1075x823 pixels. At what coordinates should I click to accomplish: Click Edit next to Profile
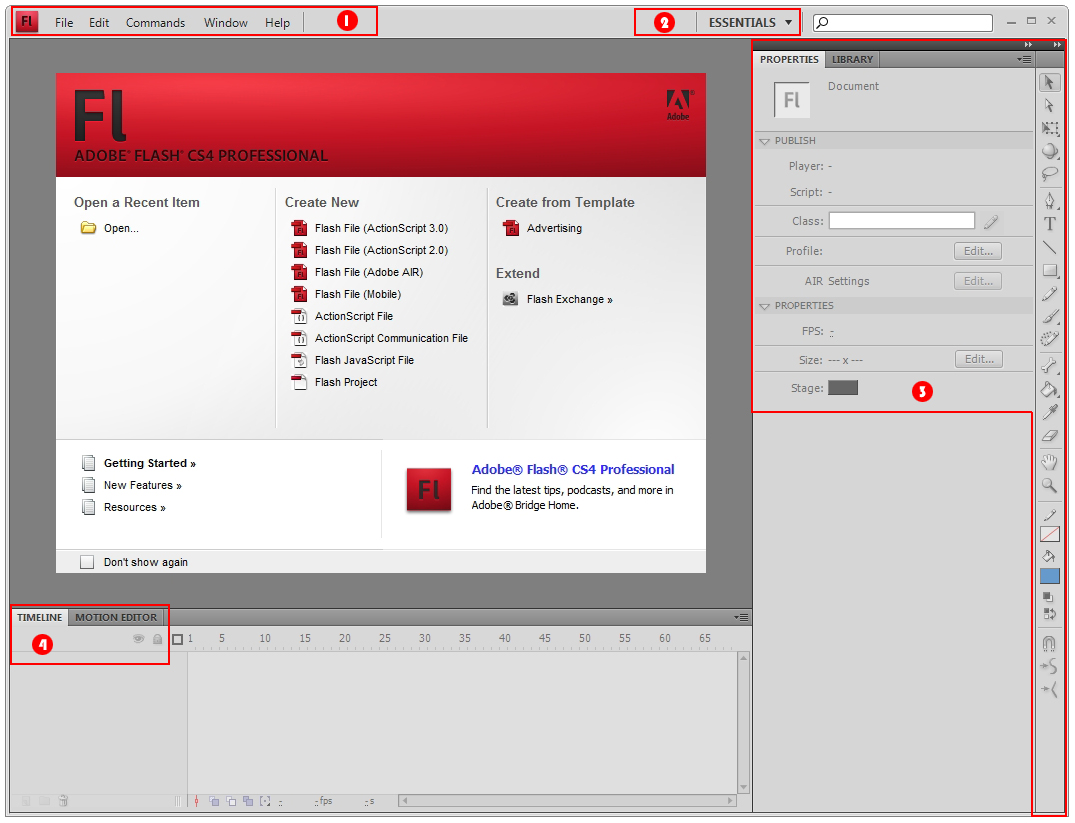click(977, 250)
